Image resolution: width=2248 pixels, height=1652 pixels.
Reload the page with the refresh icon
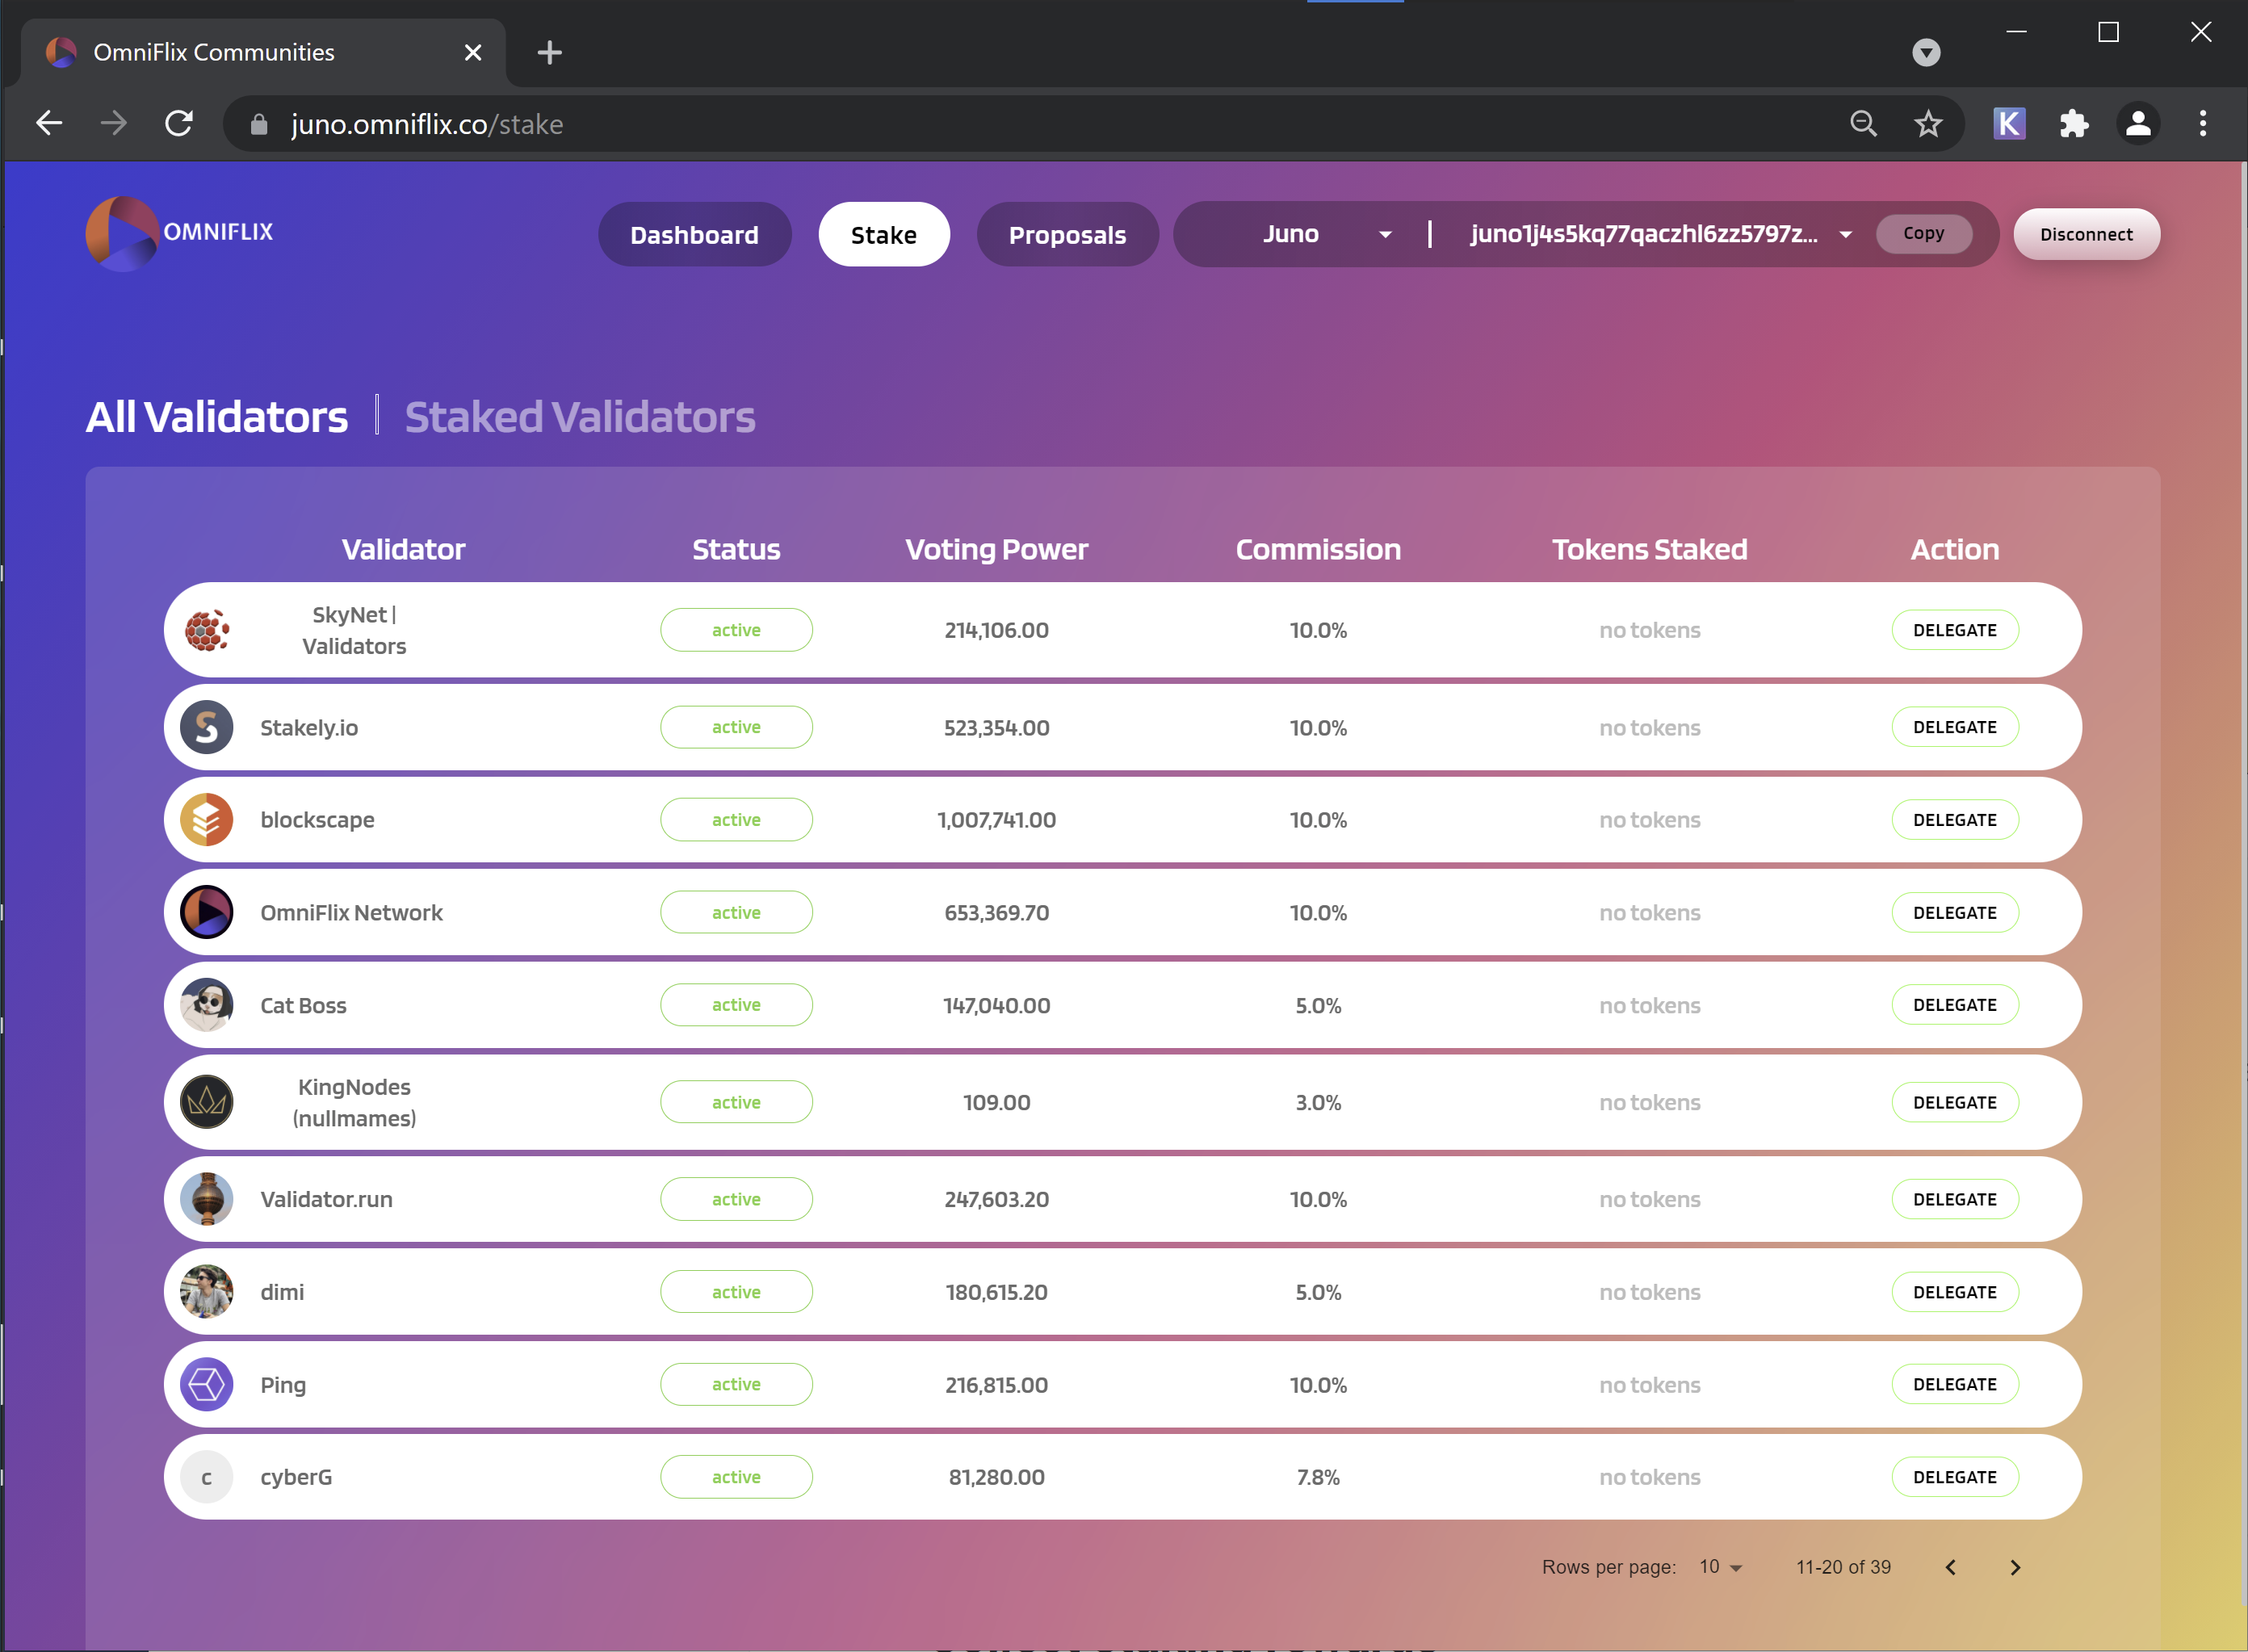point(179,123)
